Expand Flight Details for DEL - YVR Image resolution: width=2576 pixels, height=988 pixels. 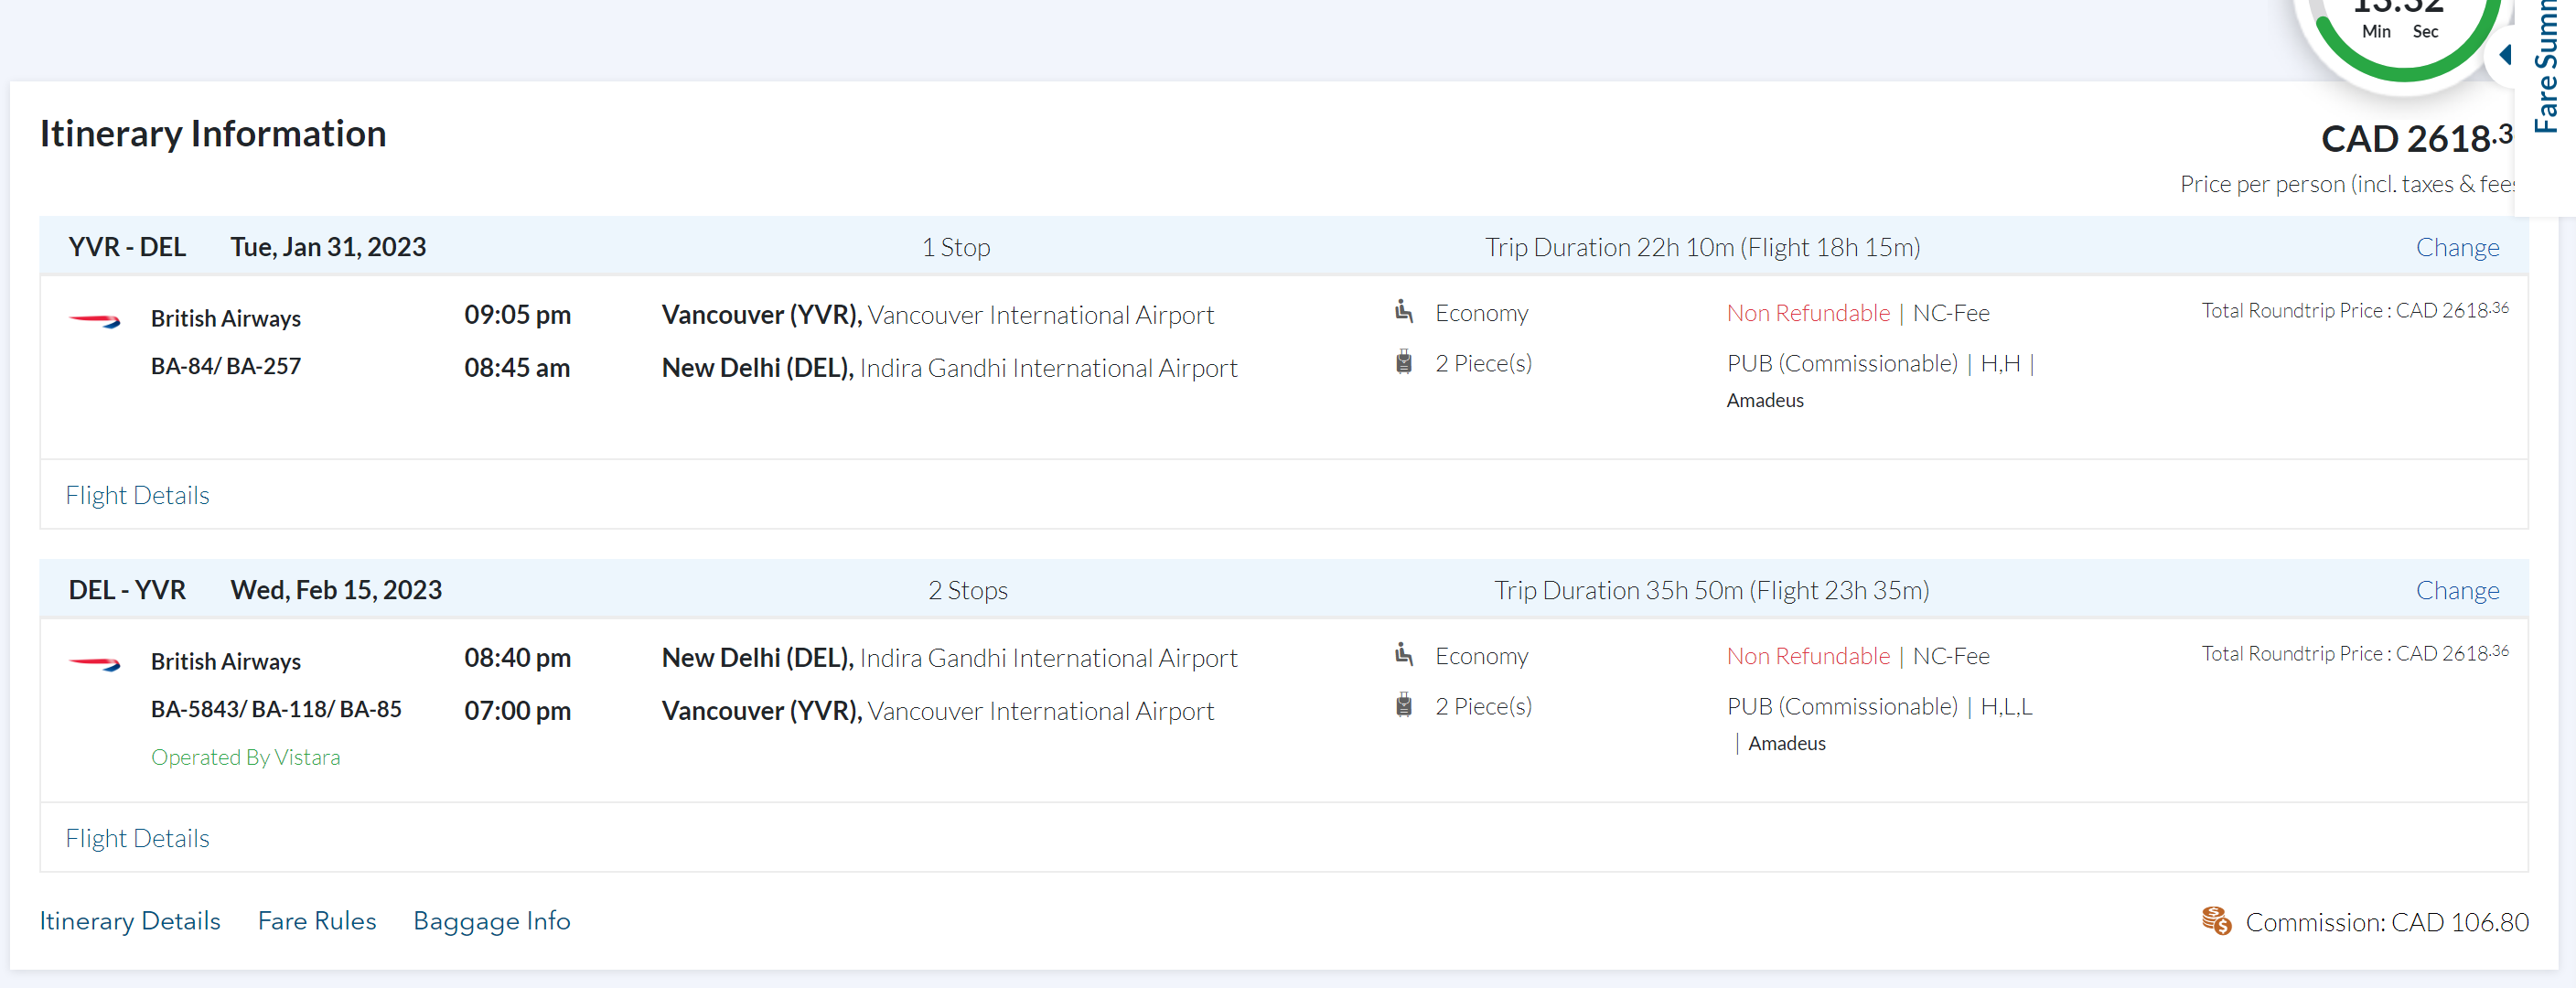tap(137, 838)
